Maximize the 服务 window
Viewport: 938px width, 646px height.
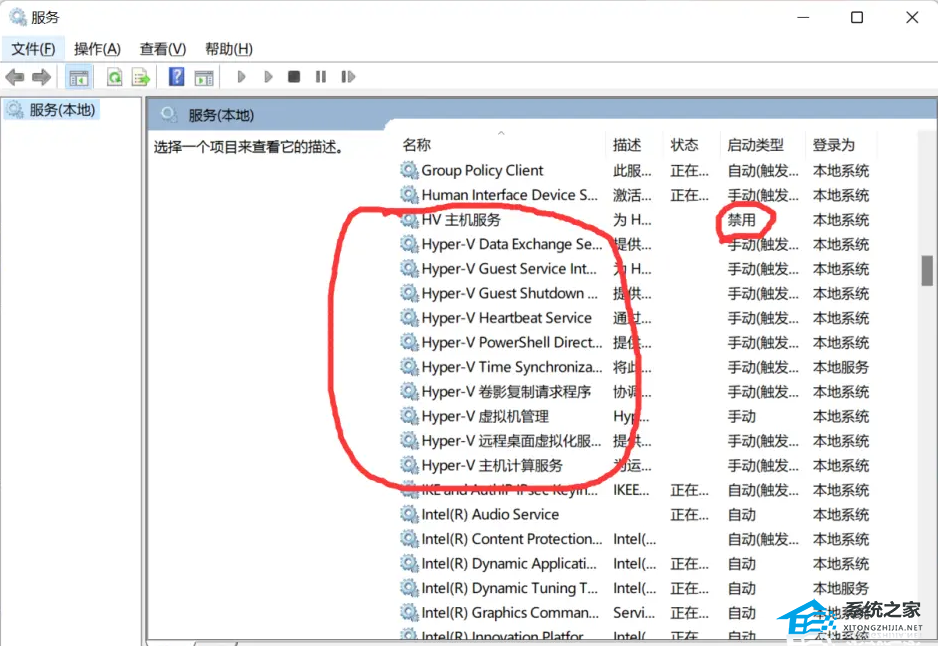tap(857, 17)
